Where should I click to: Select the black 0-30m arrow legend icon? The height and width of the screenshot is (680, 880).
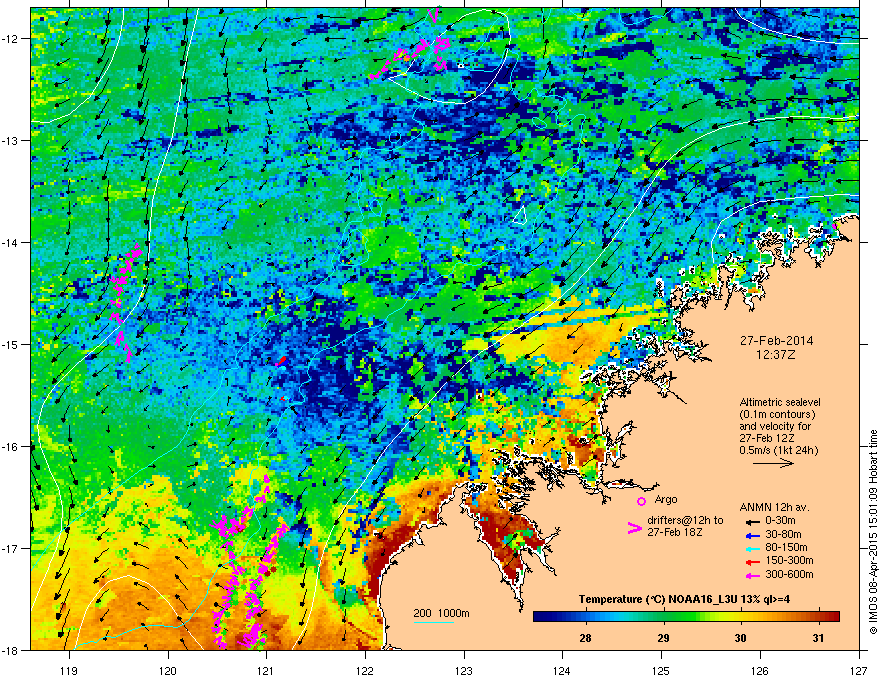pyautogui.click(x=752, y=521)
